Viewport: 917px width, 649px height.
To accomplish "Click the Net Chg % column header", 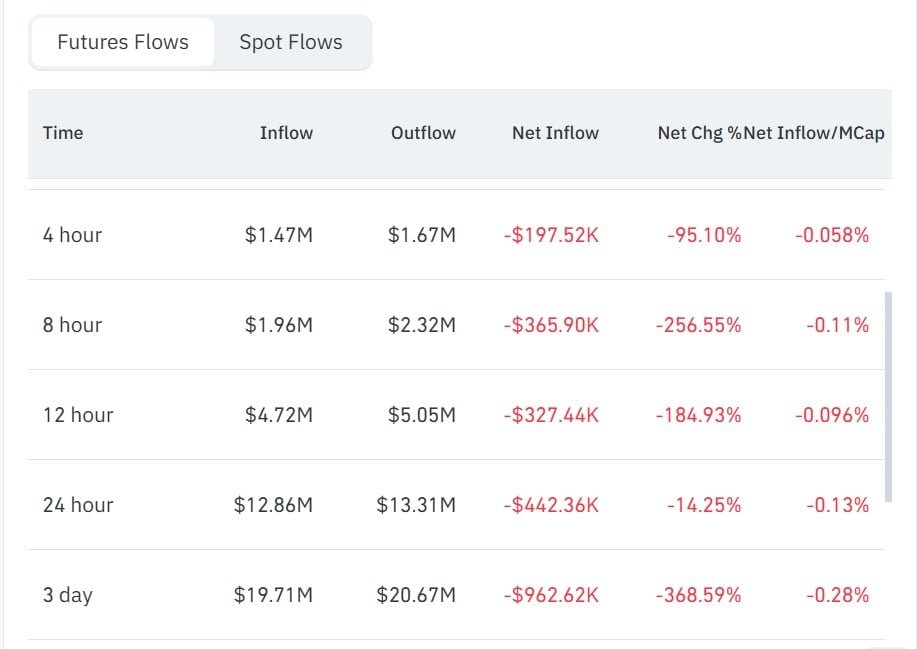I will (x=699, y=133).
